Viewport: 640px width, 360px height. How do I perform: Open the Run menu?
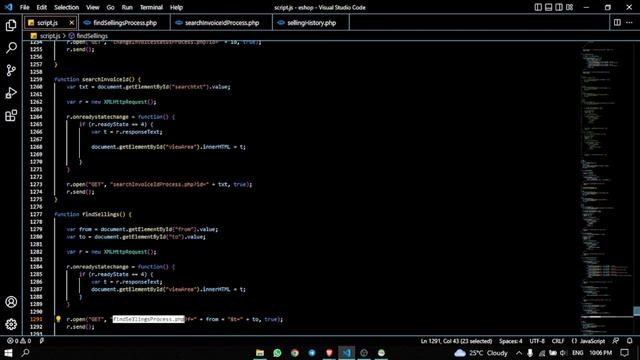pyautogui.click(x=127, y=7)
